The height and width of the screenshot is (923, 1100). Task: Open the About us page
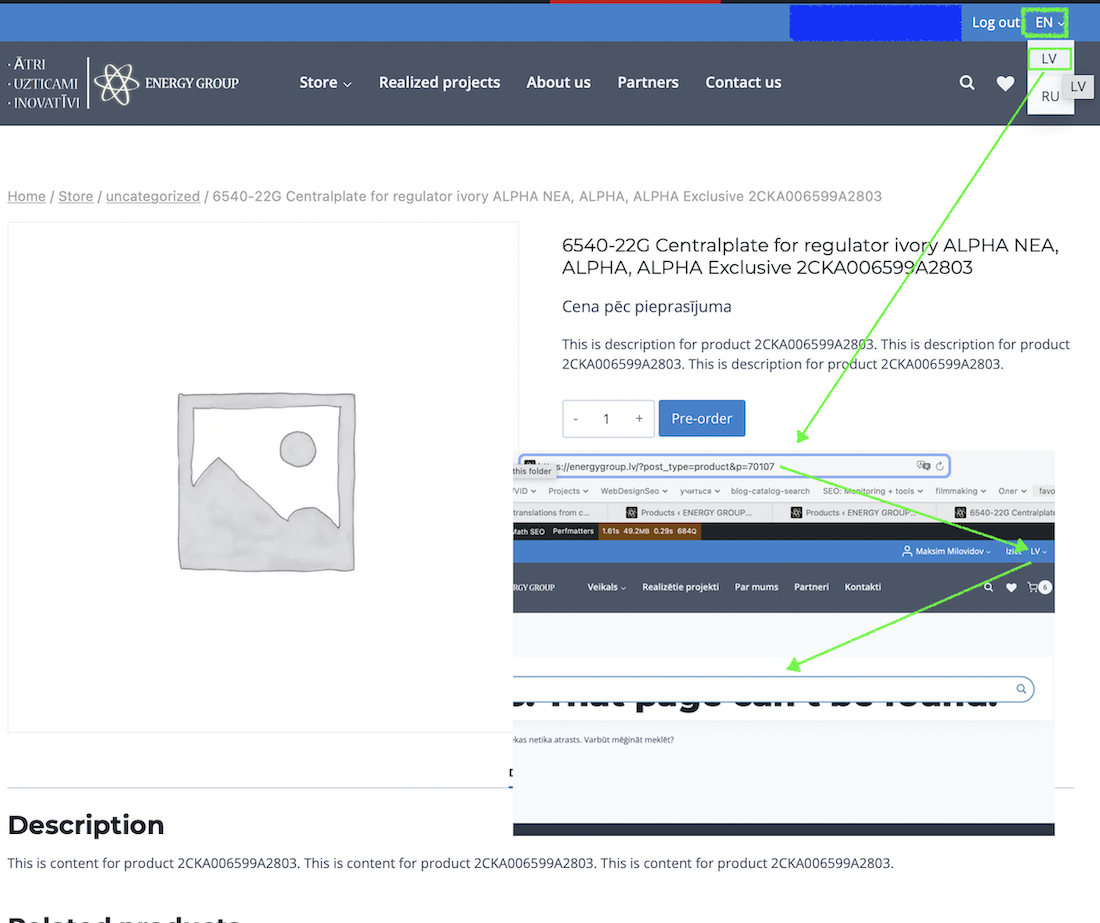[x=558, y=83]
